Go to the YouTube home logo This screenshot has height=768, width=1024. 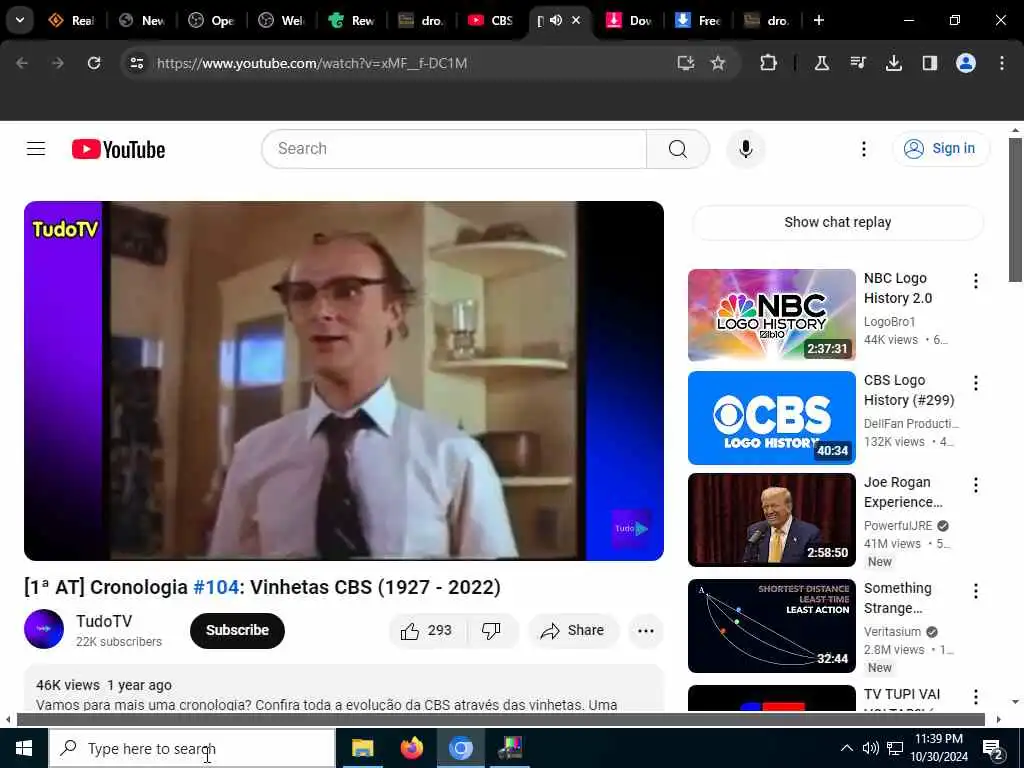click(x=118, y=150)
